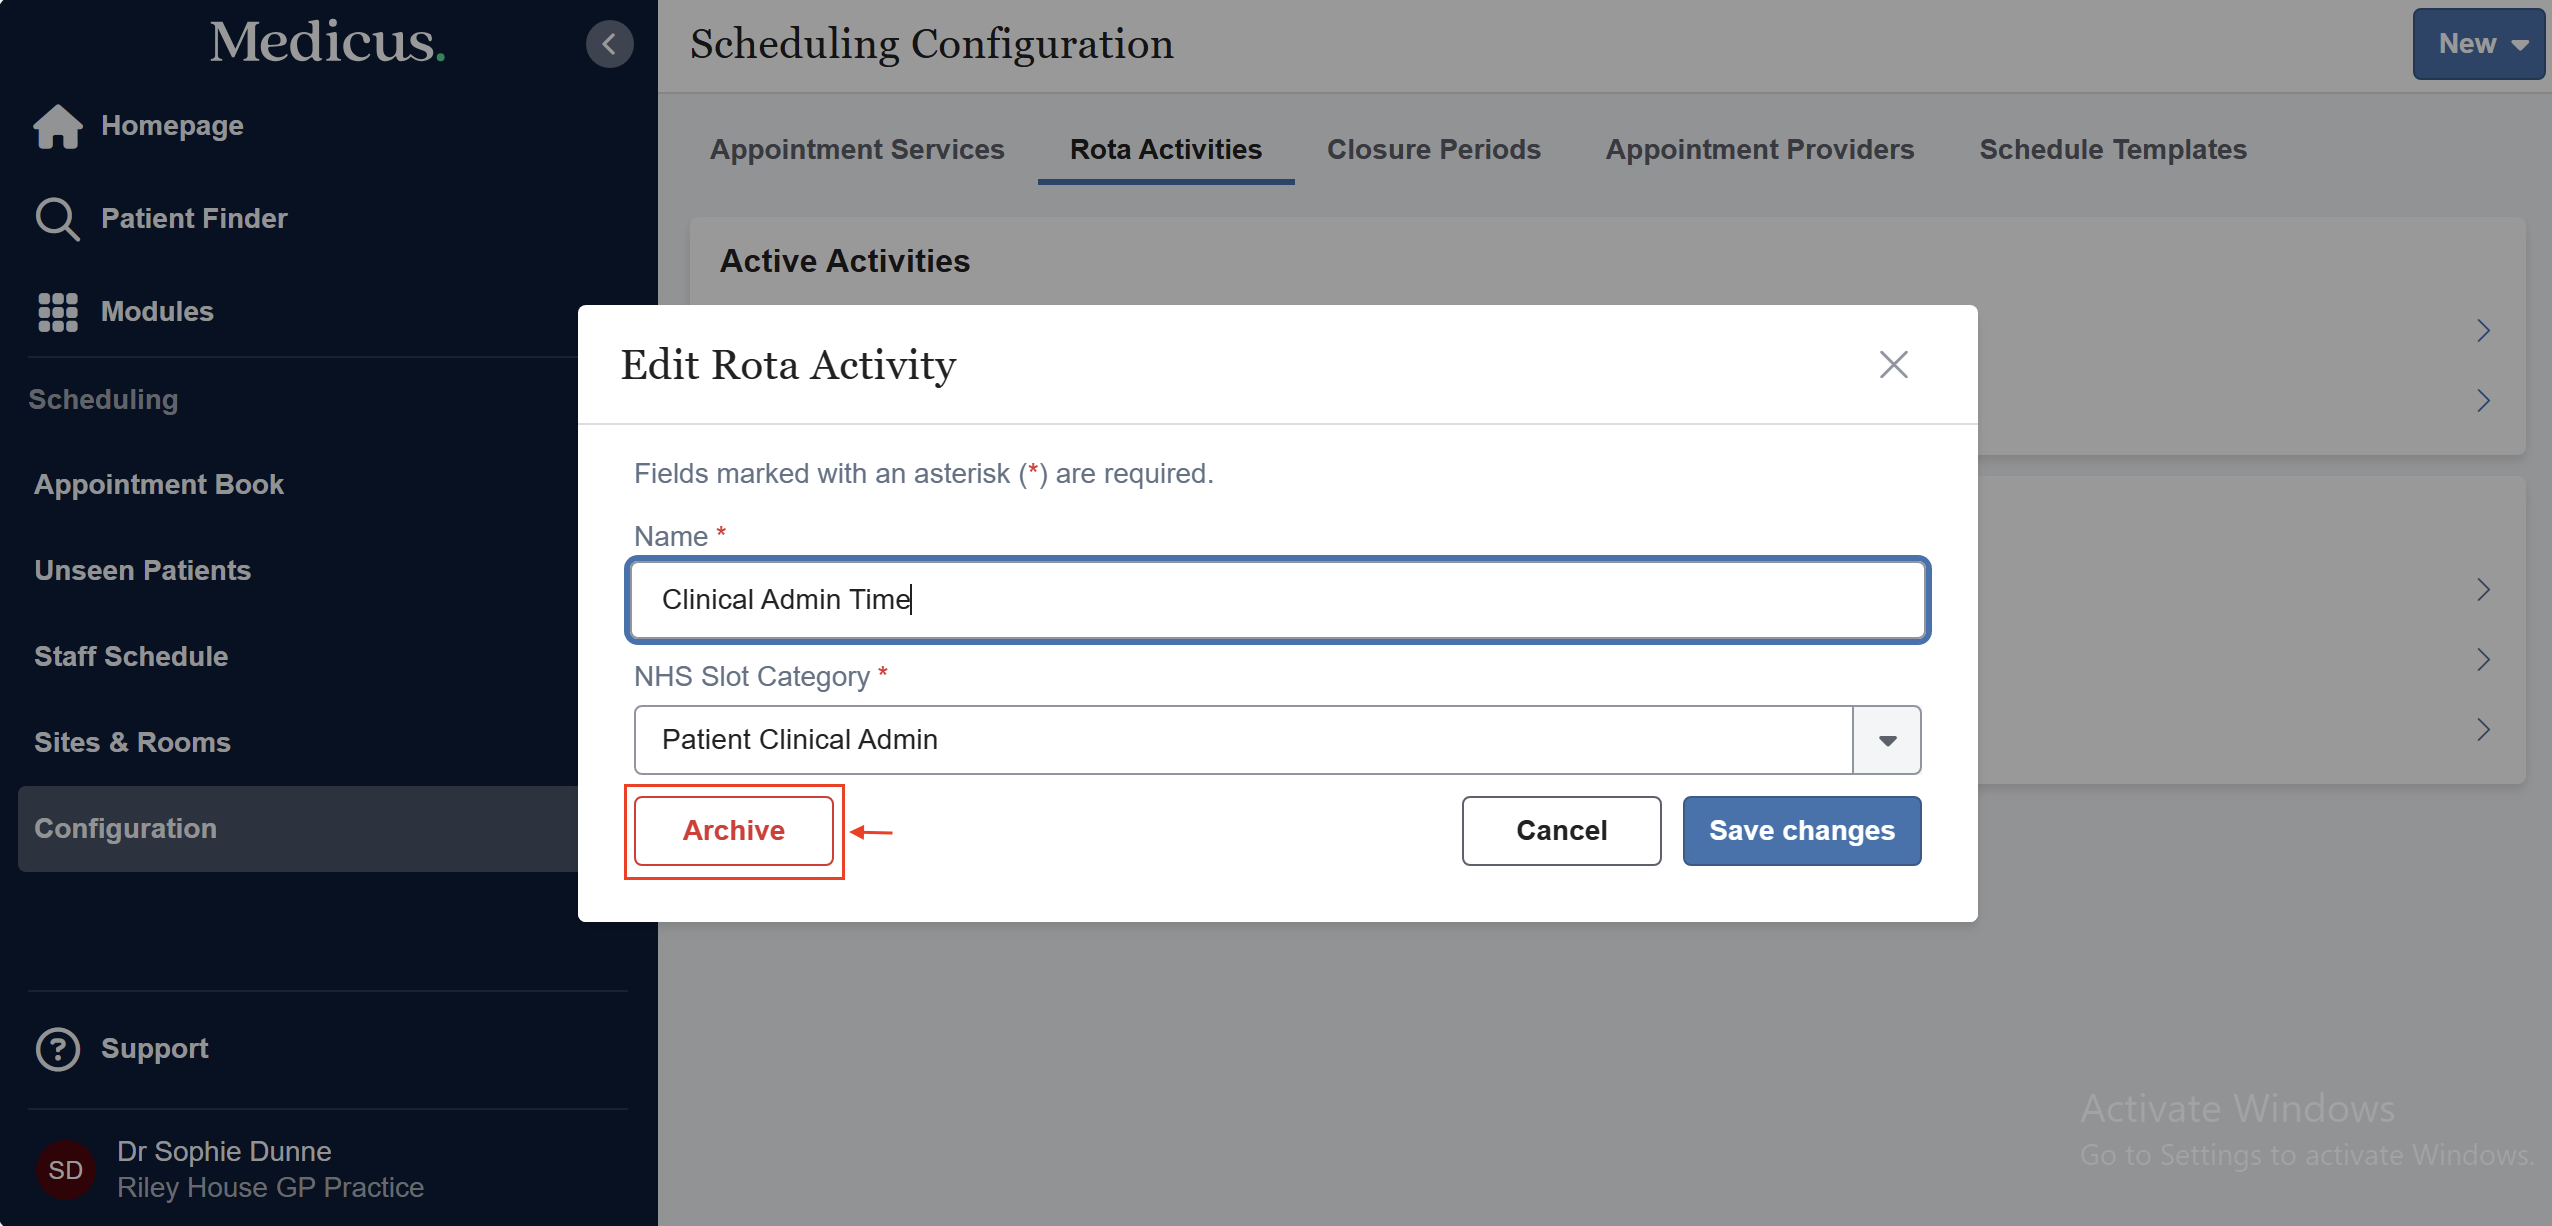
Task: Open the Schedule Templates tab
Action: point(2112,149)
